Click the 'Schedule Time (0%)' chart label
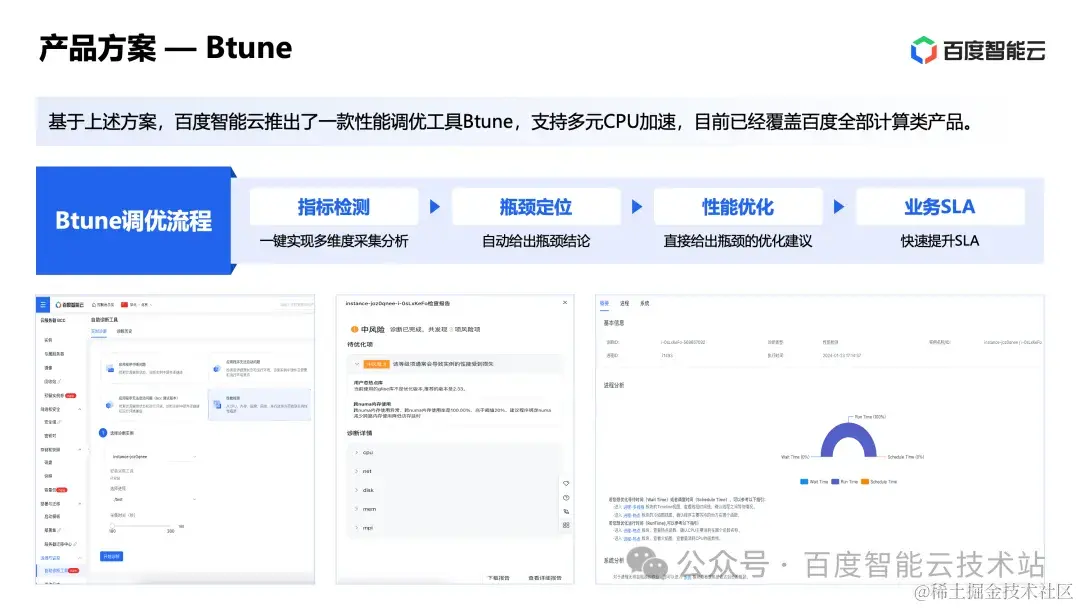This screenshot has width=1080, height=608. [x=905, y=457]
